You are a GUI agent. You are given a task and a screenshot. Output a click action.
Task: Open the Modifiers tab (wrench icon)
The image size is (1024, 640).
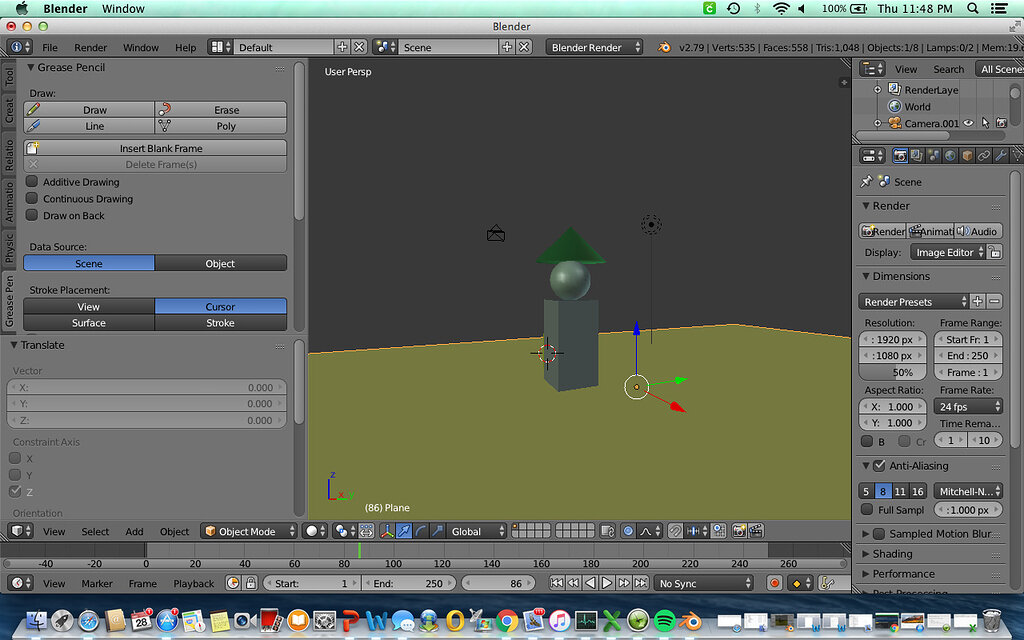(x=1000, y=155)
